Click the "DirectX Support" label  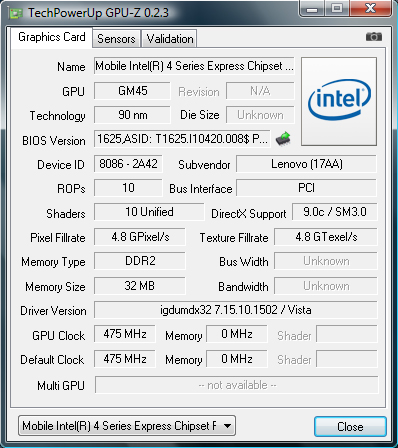pyautogui.click(x=249, y=214)
